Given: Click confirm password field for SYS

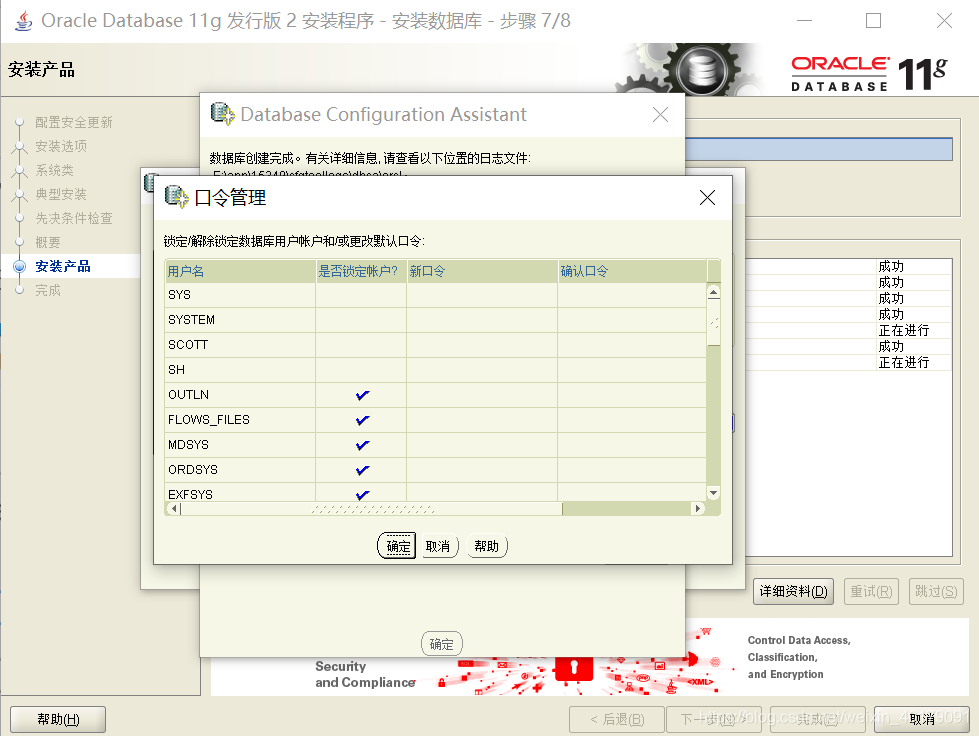Looking at the screenshot, I should (632, 295).
